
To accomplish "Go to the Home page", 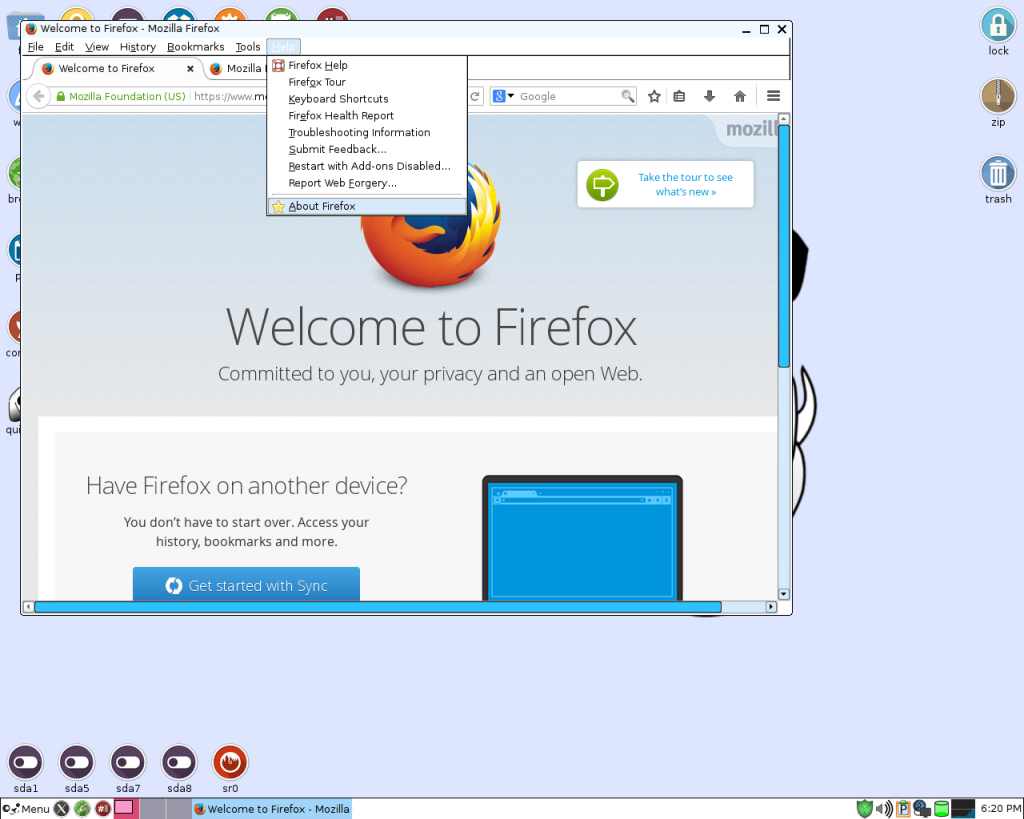I will pyautogui.click(x=739, y=97).
